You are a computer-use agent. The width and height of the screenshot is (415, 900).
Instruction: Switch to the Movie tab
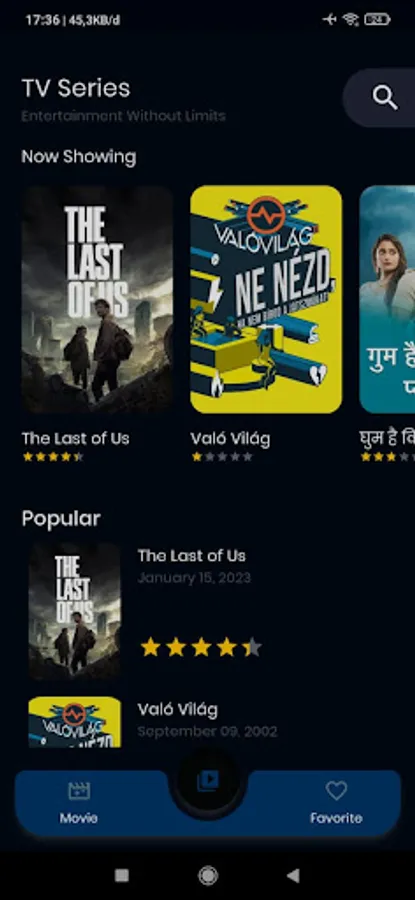(79, 802)
